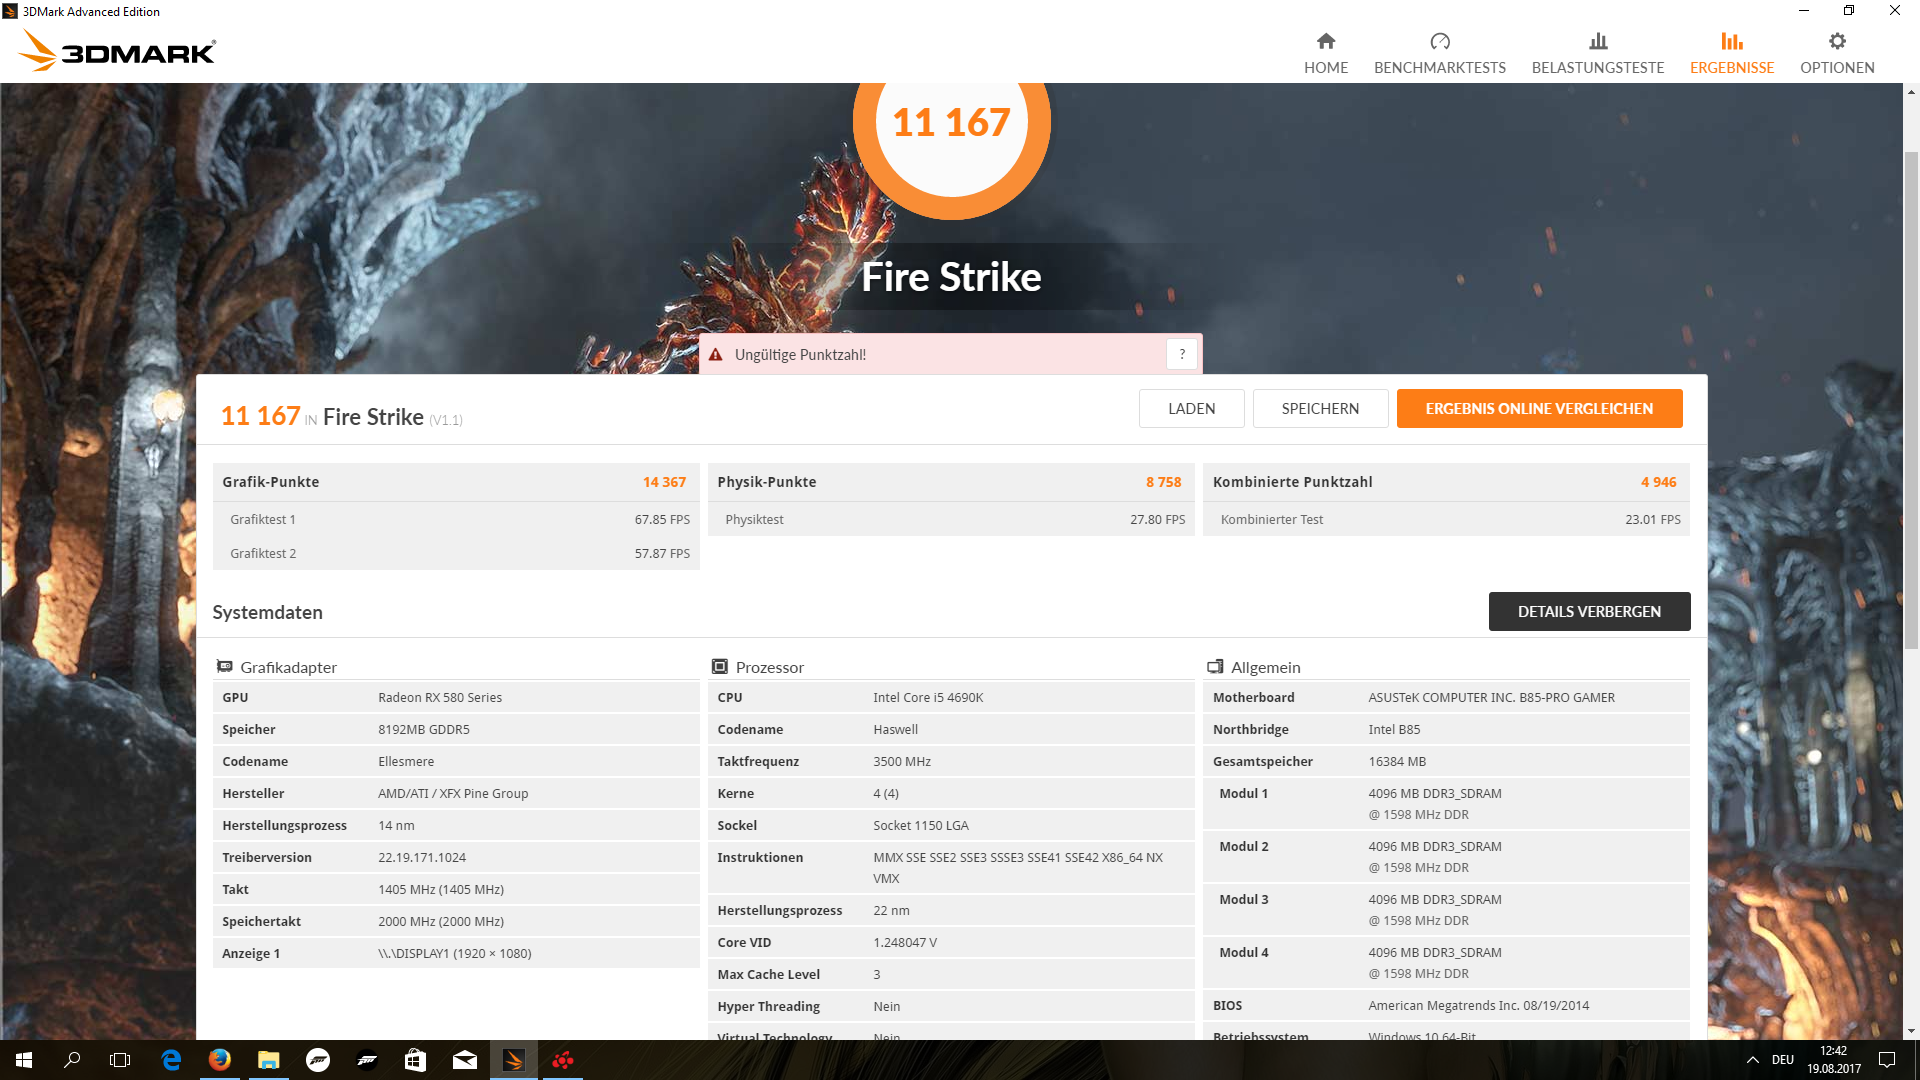The image size is (1920, 1080).
Task: Click scrollbar down arrow
Action: pos(1911,1031)
